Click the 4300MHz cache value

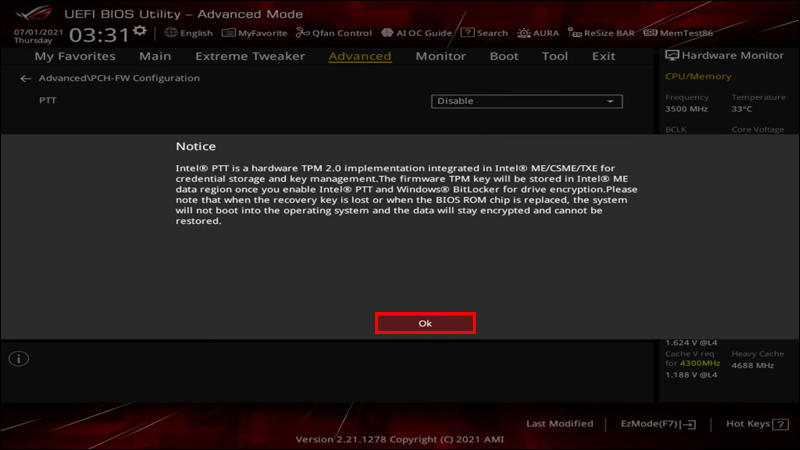(x=699, y=363)
